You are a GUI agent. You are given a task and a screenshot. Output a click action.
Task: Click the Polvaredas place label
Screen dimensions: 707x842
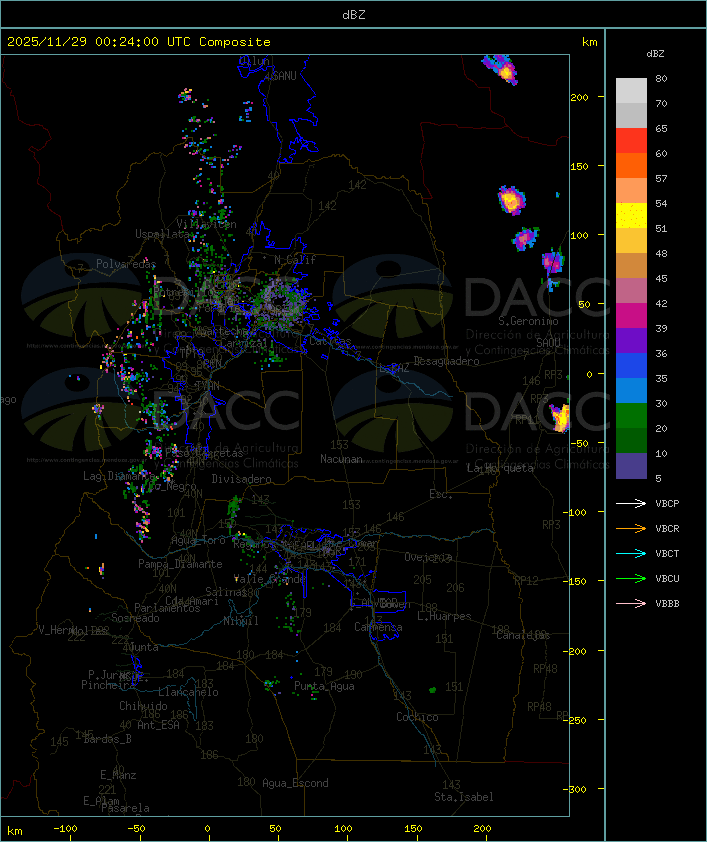(126, 264)
